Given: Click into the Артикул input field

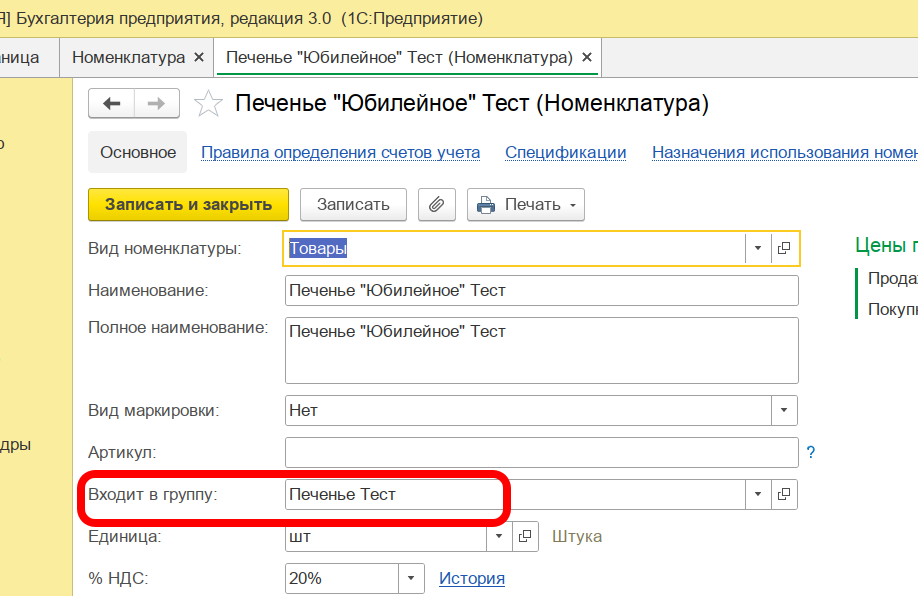Looking at the screenshot, I should click(x=541, y=453).
